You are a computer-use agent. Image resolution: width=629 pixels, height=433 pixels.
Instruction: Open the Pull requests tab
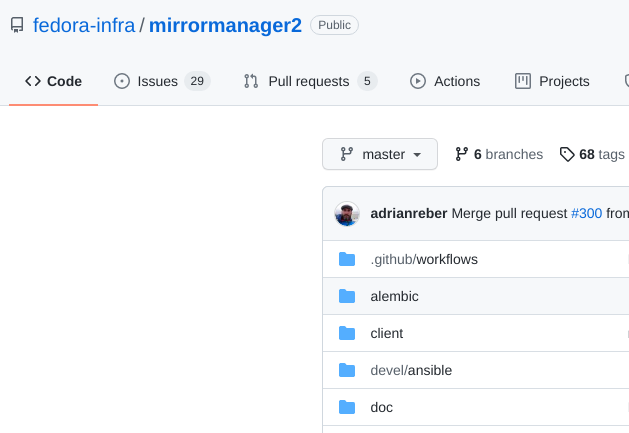(310, 81)
